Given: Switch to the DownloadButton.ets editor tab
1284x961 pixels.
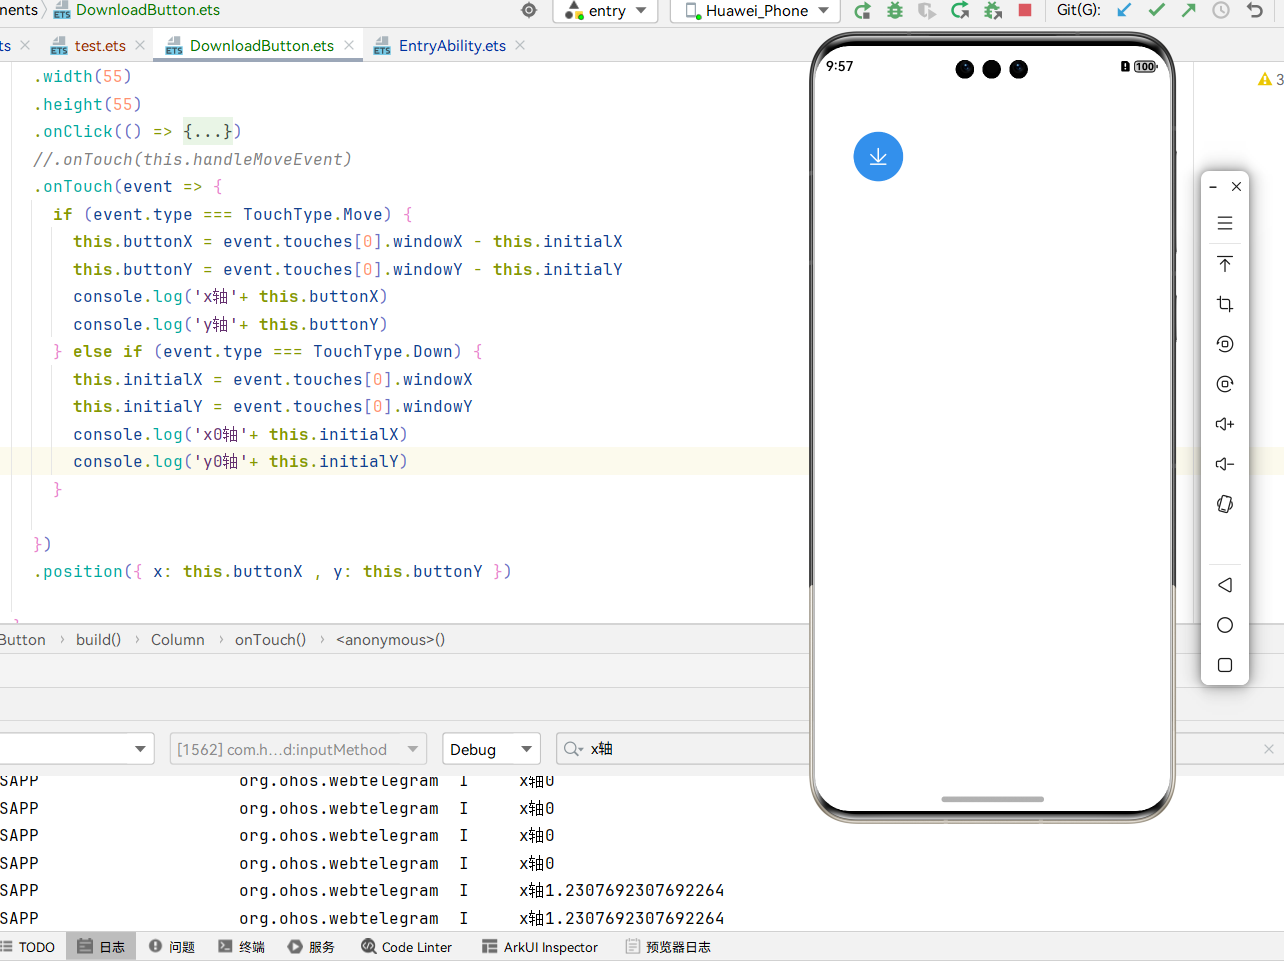Looking at the screenshot, I should click(262, 46).
